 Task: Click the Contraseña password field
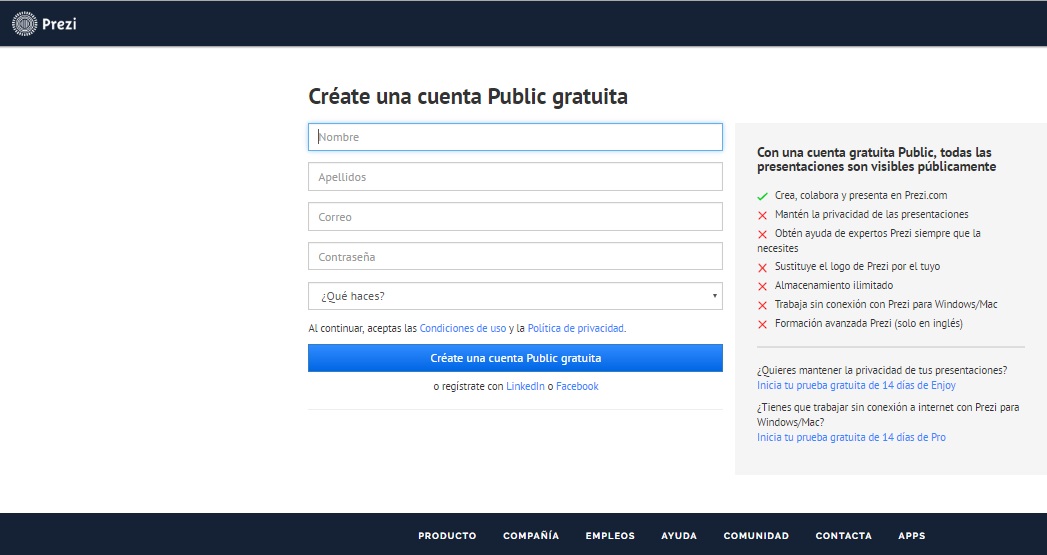tap(515, 256)
